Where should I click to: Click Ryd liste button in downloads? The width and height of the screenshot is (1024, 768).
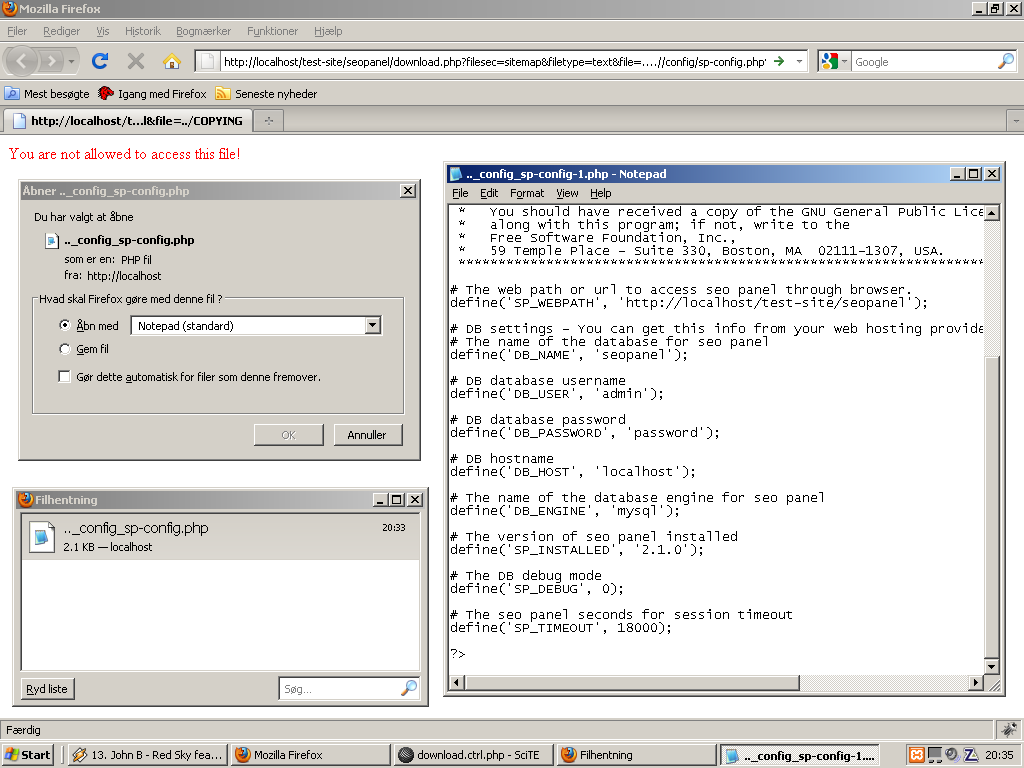tap(47, 689)
